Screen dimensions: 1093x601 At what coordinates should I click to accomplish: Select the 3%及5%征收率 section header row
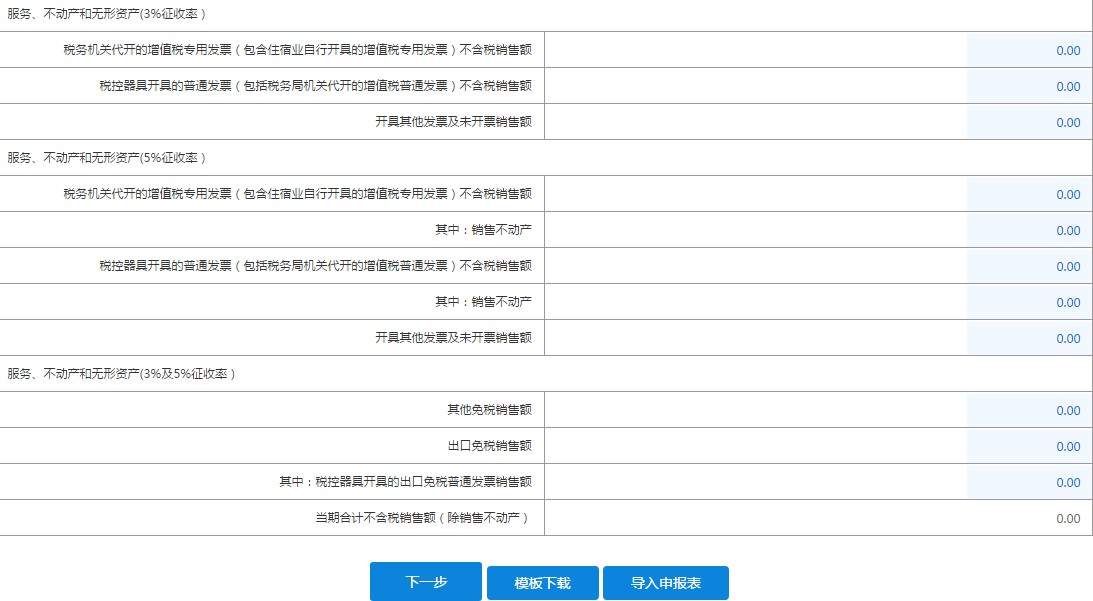[x=117, y=374]
